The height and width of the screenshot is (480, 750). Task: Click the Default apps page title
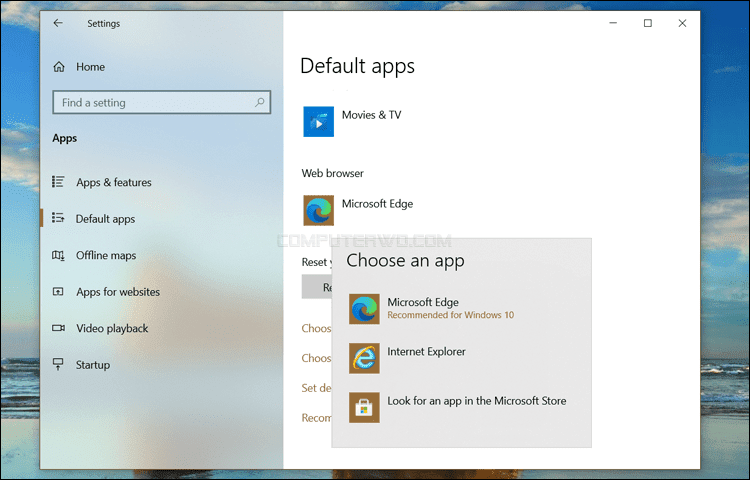click(x=357, y=65)
